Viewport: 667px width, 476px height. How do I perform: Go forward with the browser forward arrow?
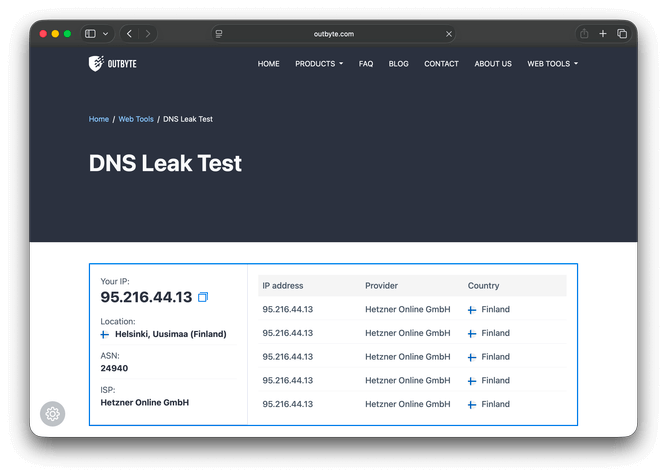148,34
